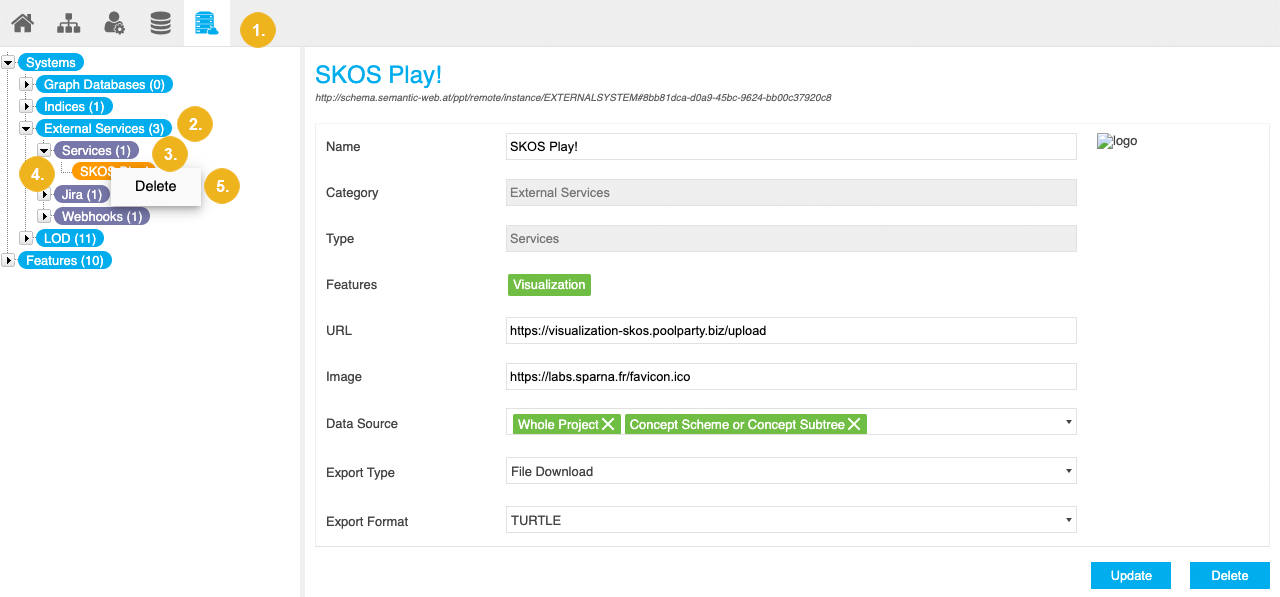Screen dimensions: 1280x597
Task: Expand the LOD (11) node
Action: [x=27, y=238]
